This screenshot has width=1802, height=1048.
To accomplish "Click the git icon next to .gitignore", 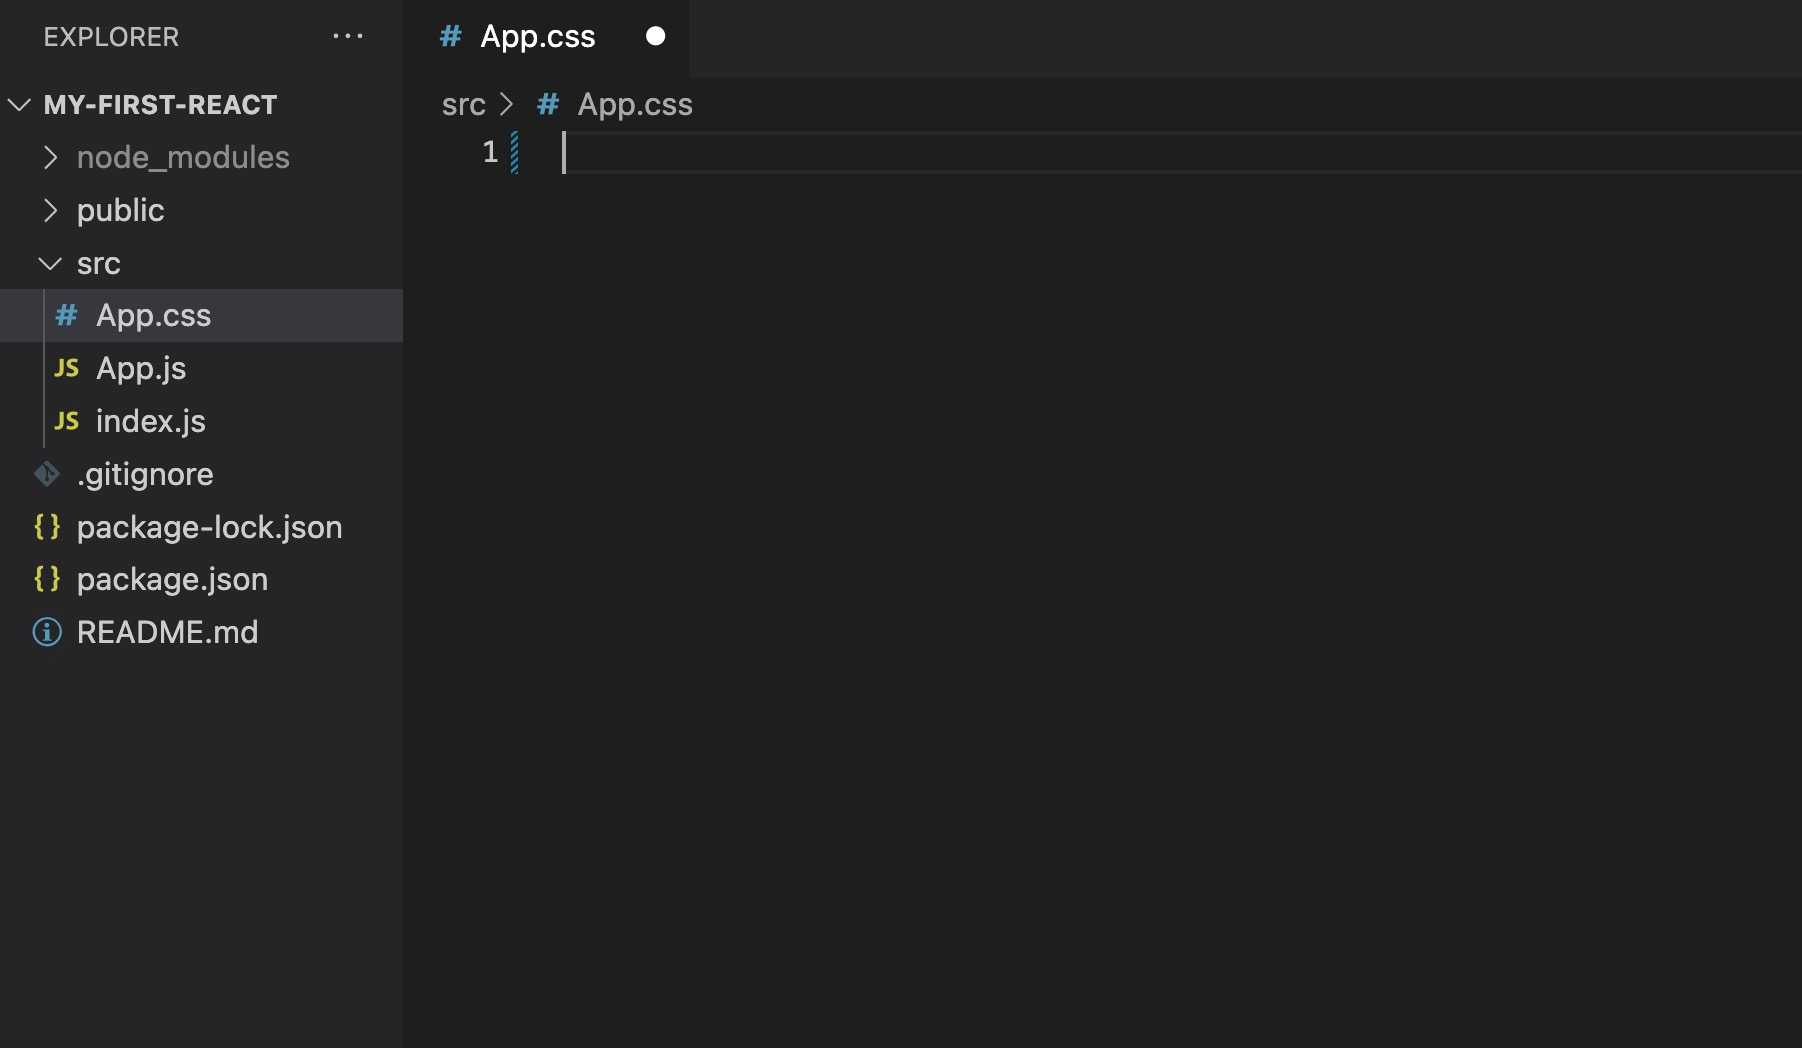I will point(47,474).
